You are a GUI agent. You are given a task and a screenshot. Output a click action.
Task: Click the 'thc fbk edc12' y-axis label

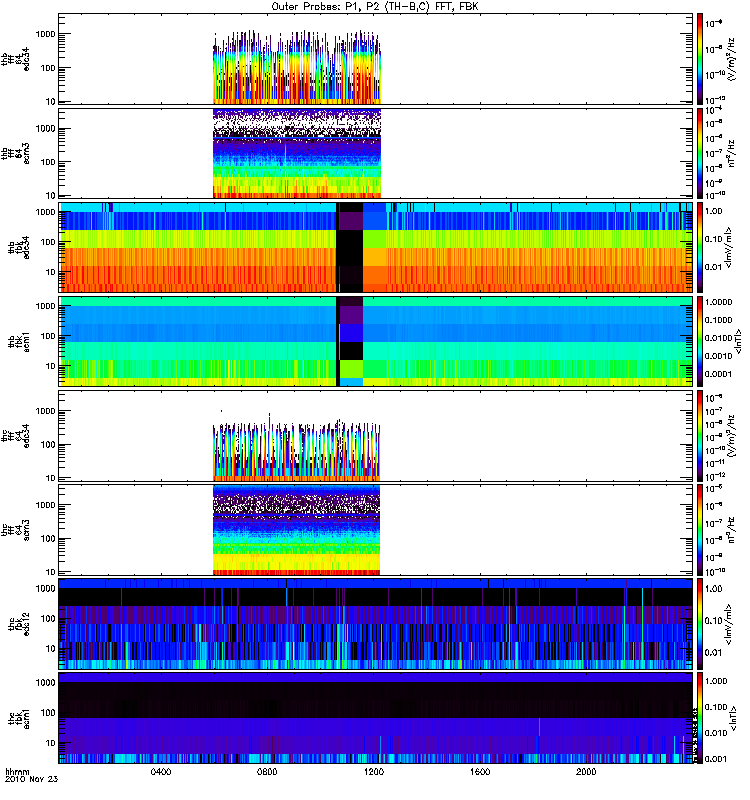18,624
